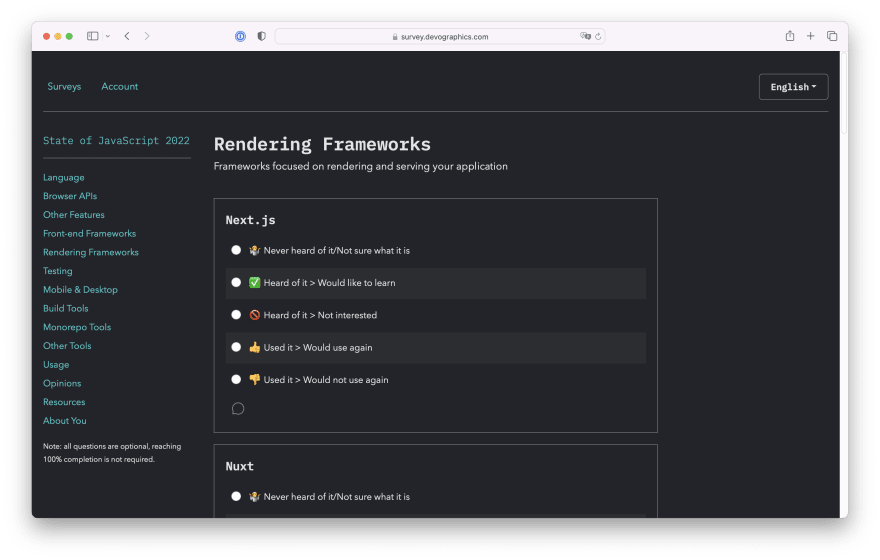The width and height of the screenshot is (880, 560).
Task: Go to the Resources section
Action: tap(64, 402)
